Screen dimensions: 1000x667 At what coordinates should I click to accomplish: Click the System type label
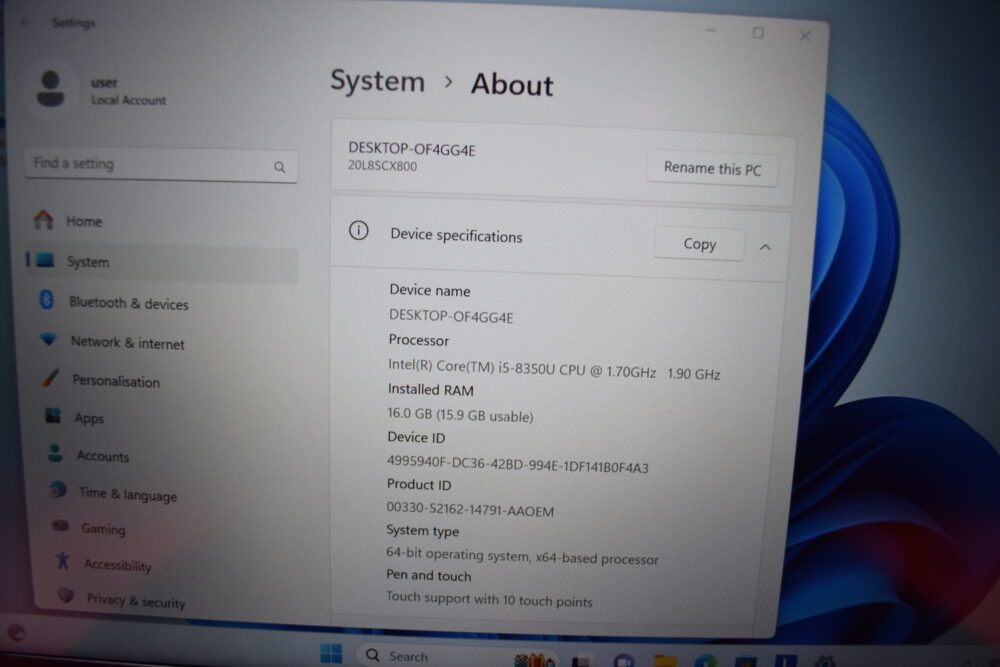422,531
